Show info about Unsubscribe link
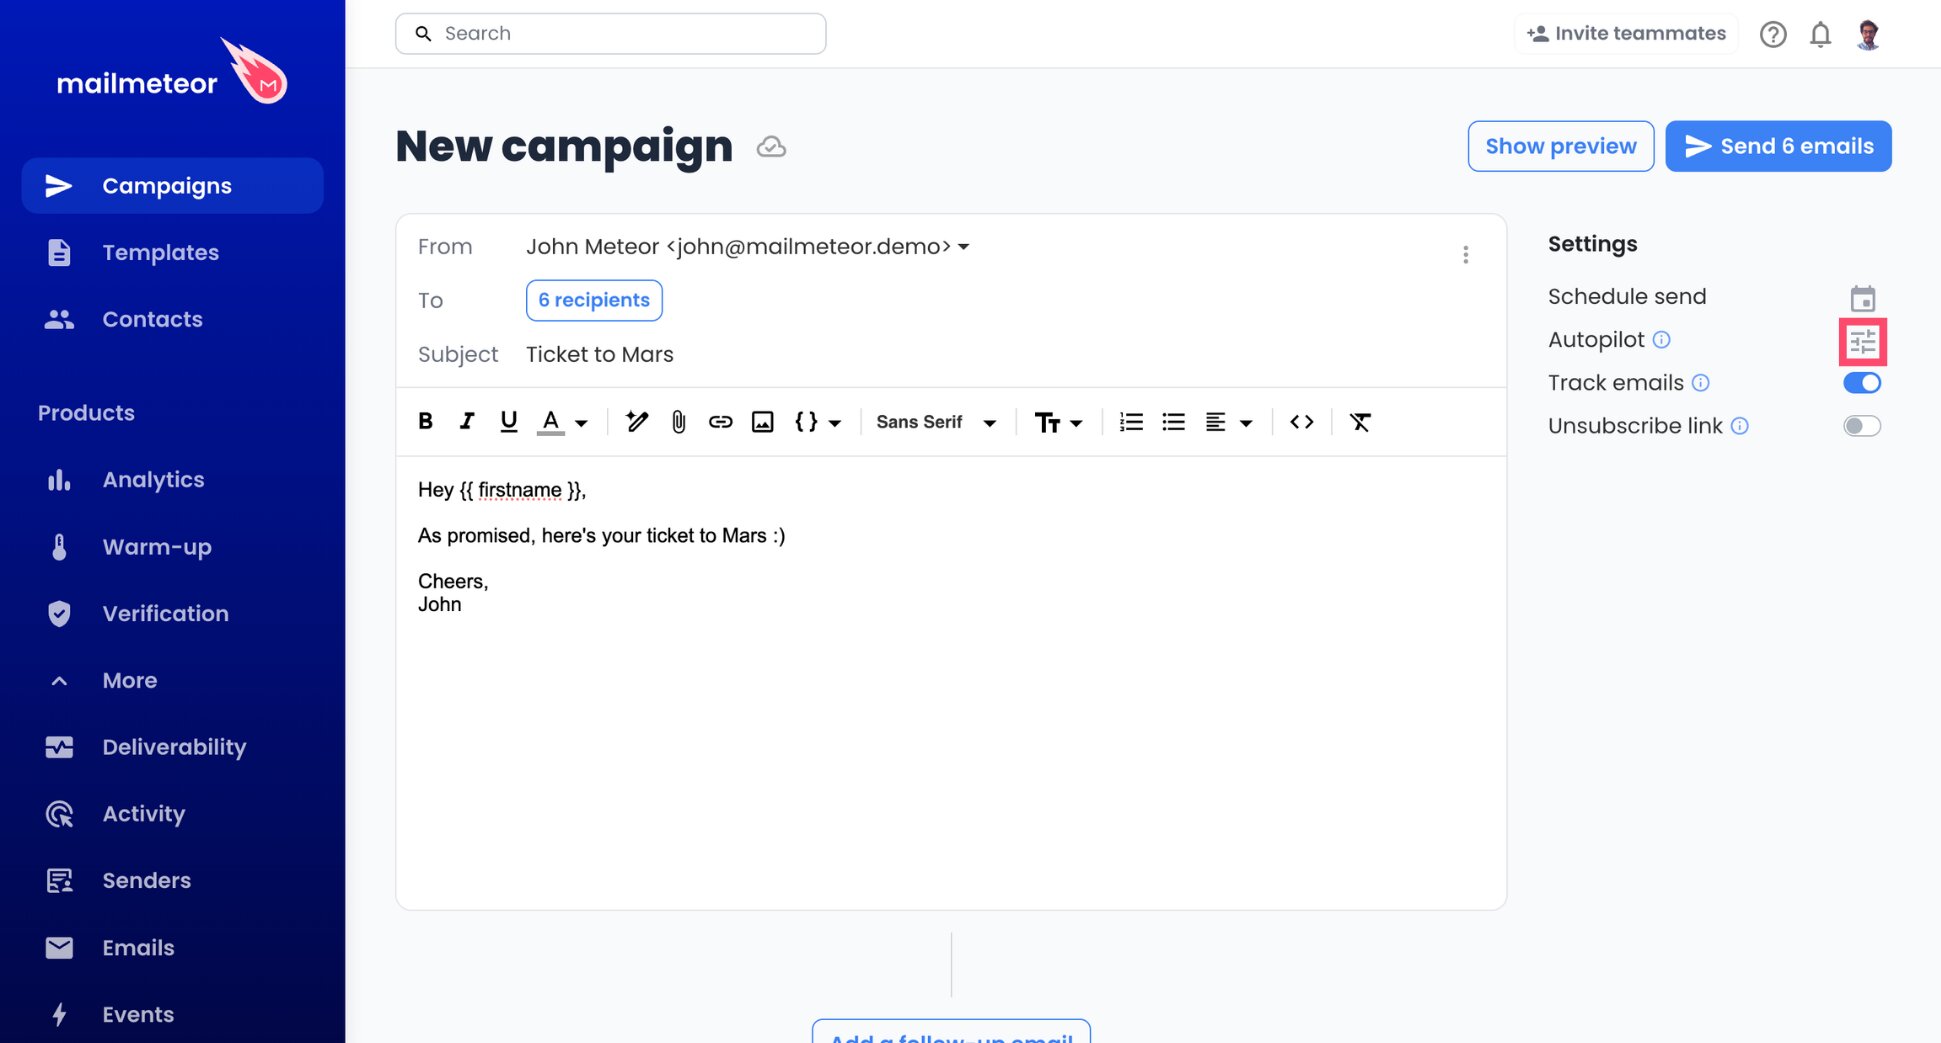The height and width of the screenshot is (1043, 1941). click(x=1740, y=425)
